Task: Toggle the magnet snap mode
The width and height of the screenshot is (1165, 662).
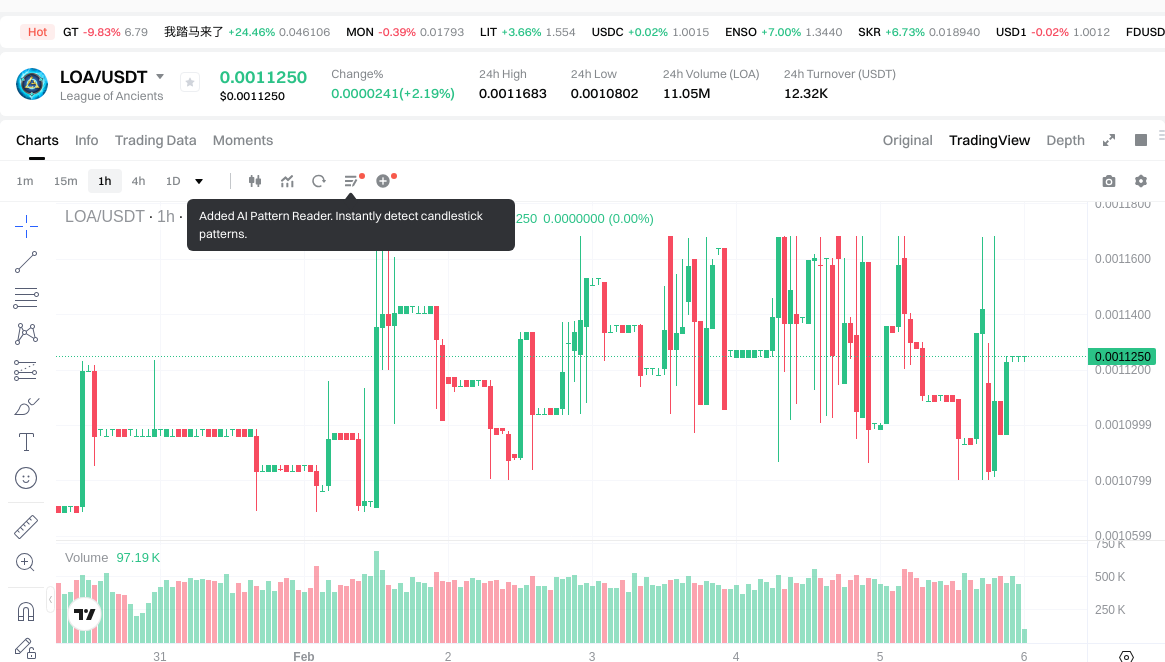Action: coord(26,610)
